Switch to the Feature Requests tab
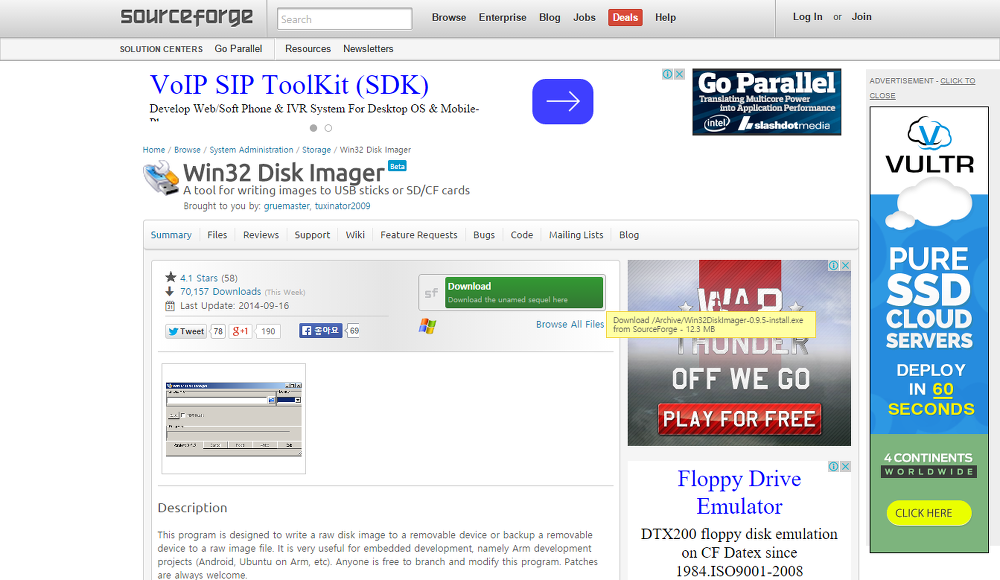 (x=418, y=235)
